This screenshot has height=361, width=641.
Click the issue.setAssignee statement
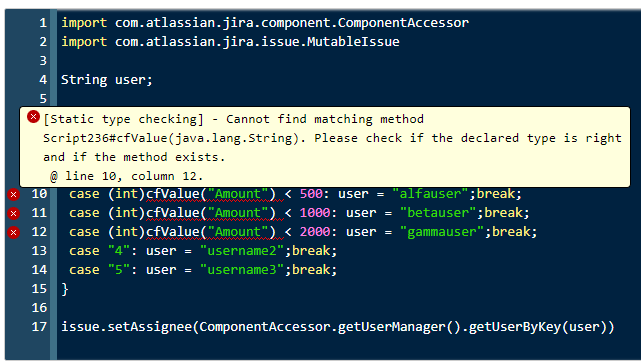[338, 327]
